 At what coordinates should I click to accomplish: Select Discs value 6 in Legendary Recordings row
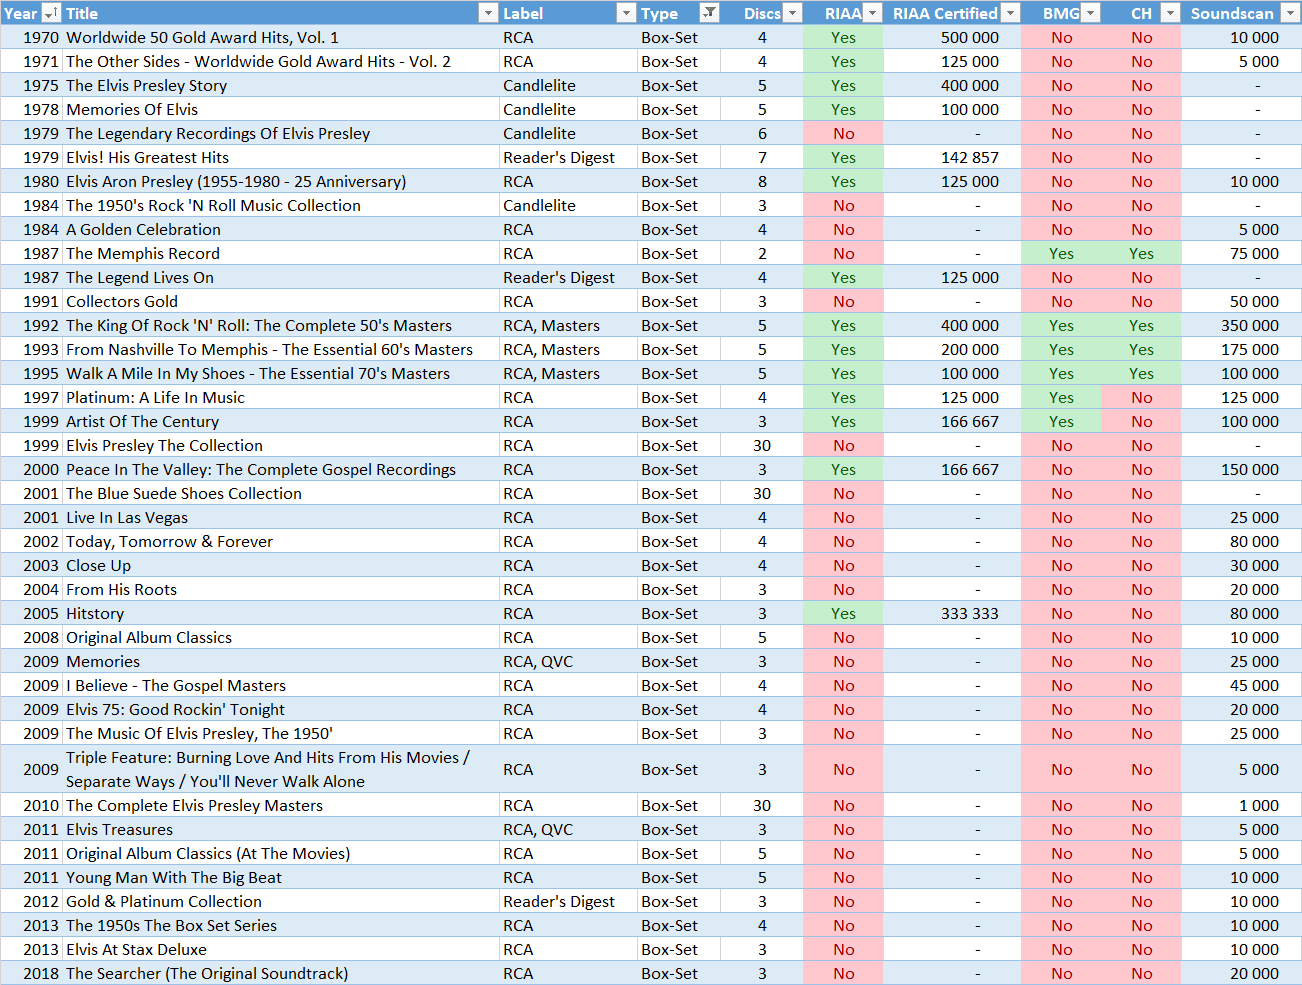[x=762, y=133]
